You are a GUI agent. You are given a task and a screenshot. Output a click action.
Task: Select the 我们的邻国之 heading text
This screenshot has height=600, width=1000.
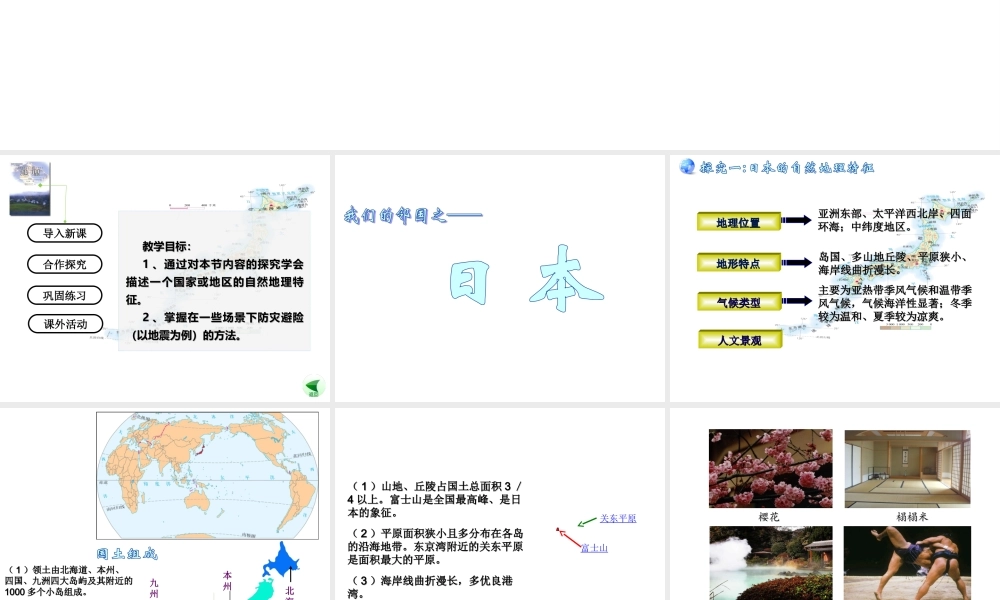[x=413, y=216]
